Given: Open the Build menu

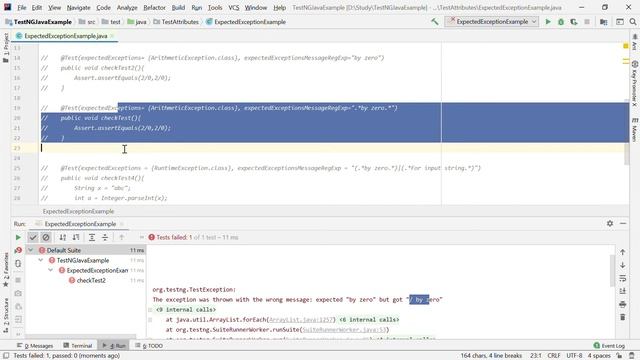Looking at the screenshot, I should (178, 7).
